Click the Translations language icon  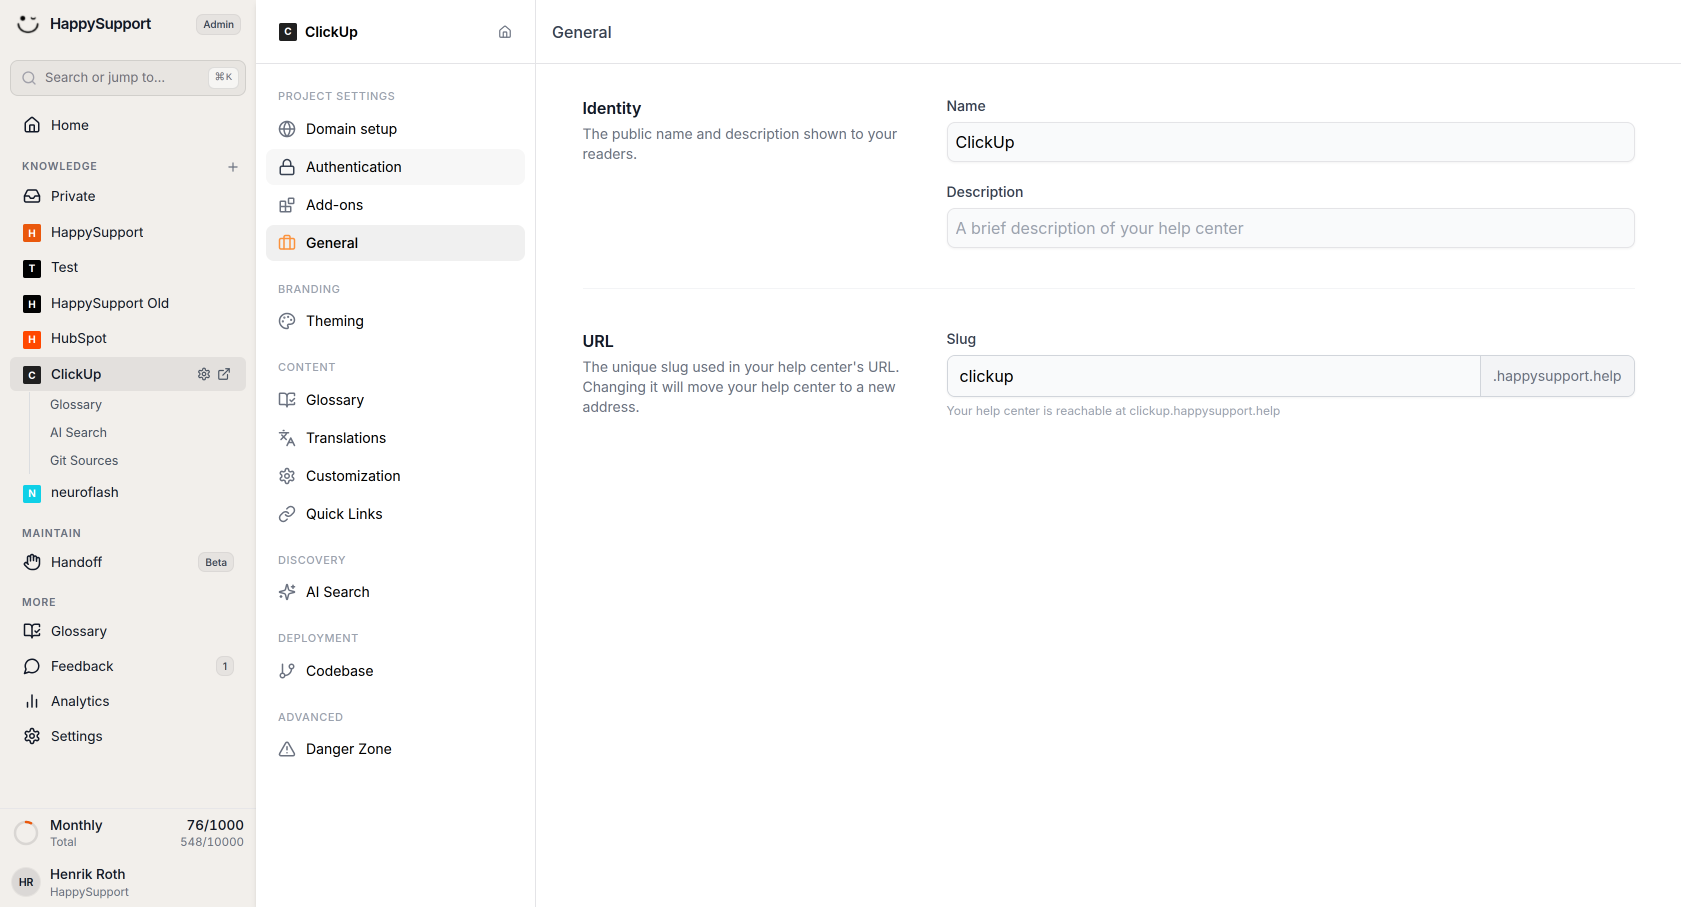pyautogui.click(x=287, y=438)
